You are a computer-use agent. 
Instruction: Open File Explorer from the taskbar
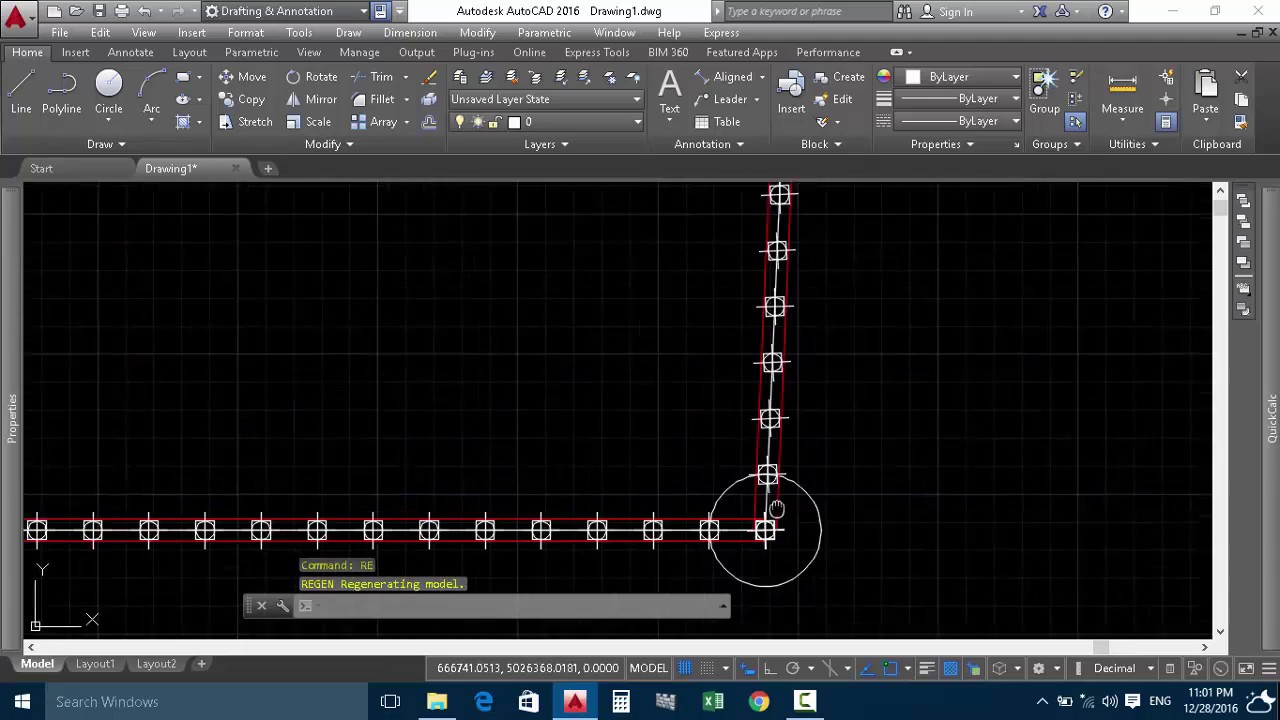coord(437,701)
